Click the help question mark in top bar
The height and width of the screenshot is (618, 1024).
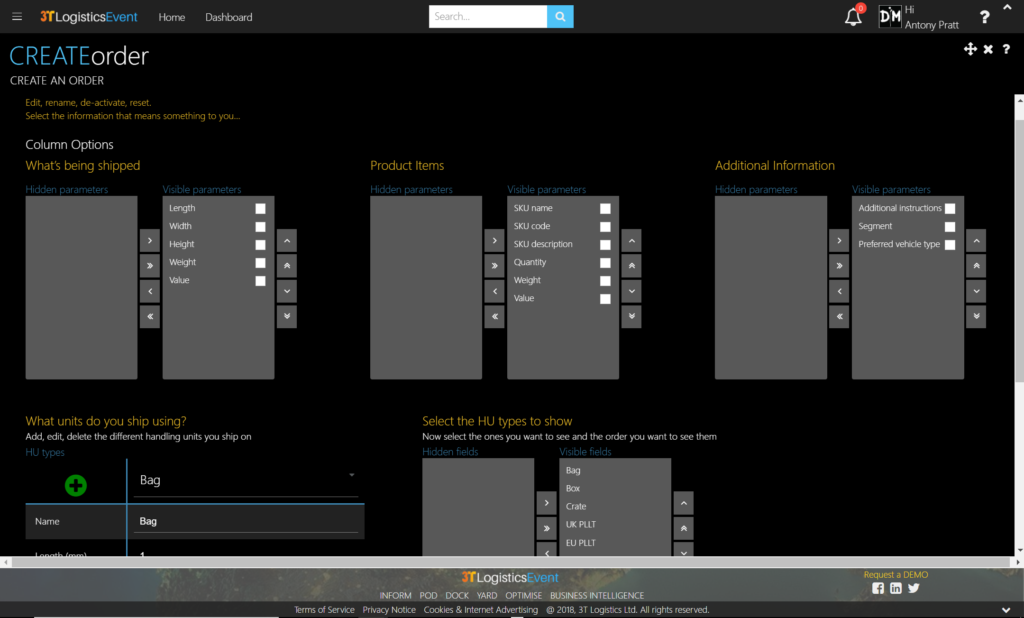[x=984, y=17]
